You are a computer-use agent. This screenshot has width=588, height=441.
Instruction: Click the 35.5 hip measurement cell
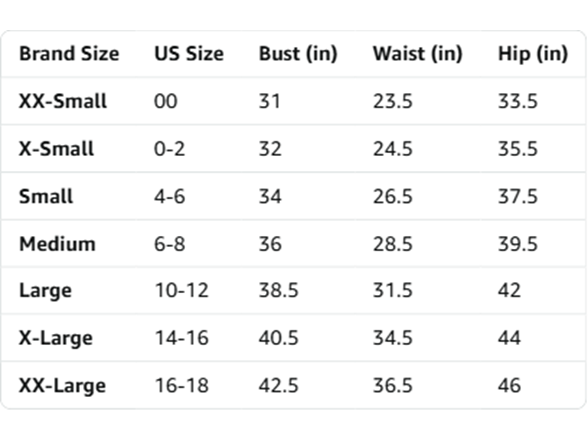[x=518, y=149]
